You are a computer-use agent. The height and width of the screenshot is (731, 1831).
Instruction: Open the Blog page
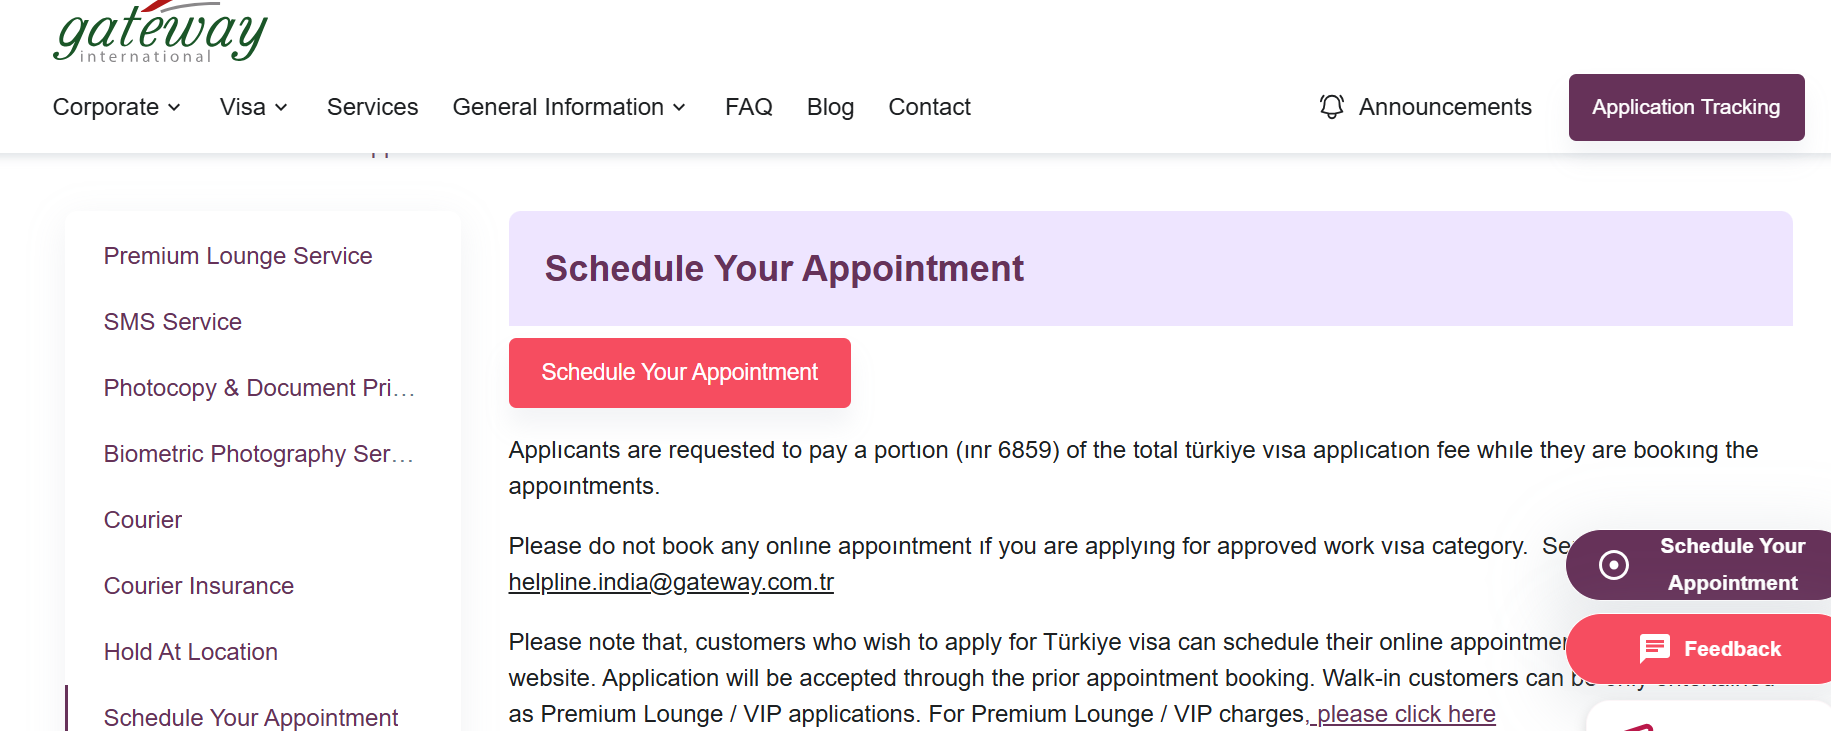[830, 107]
